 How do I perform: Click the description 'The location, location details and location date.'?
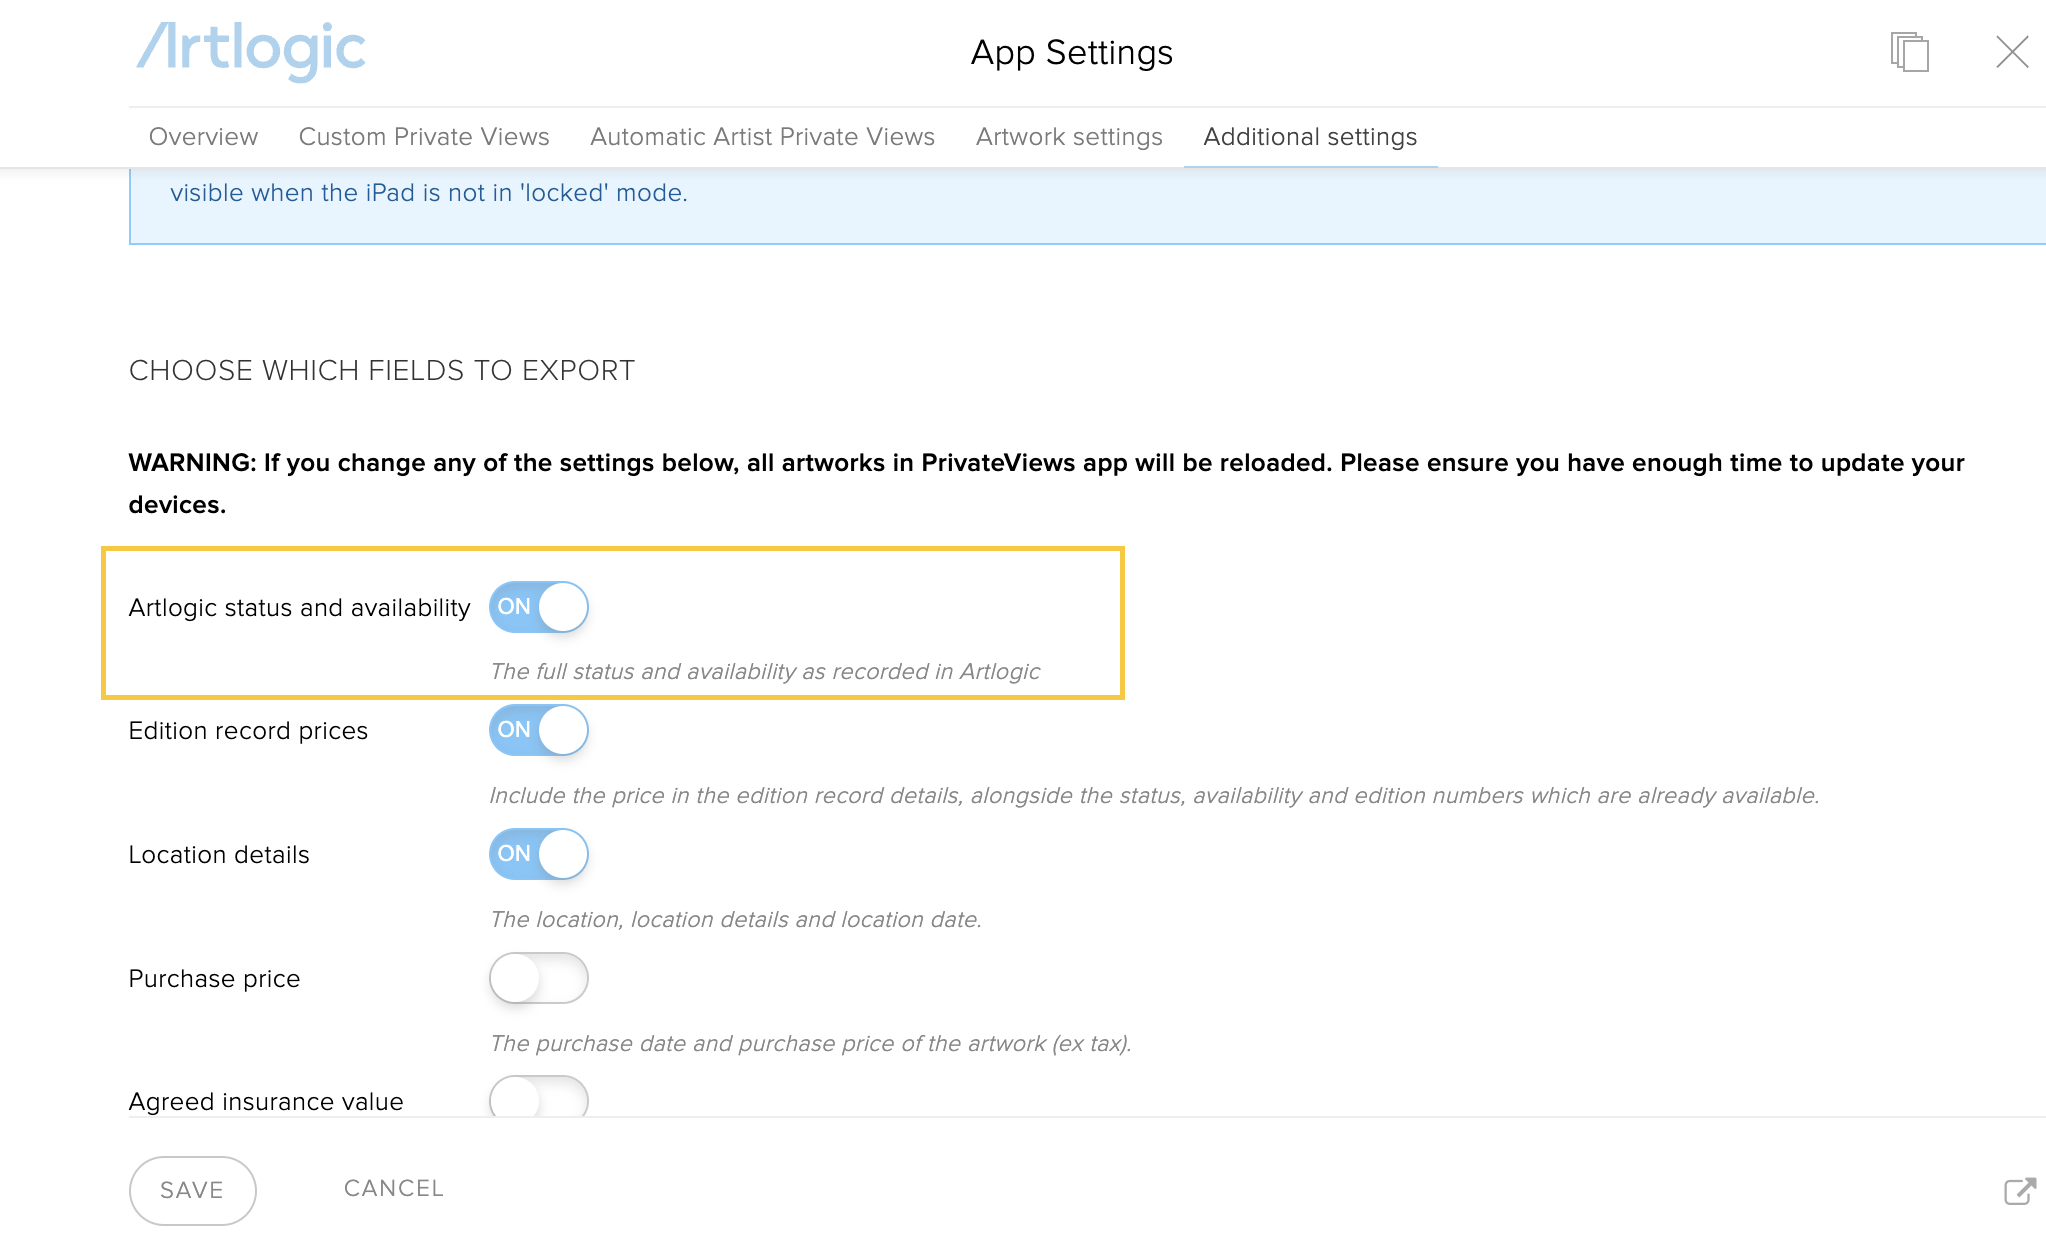pos(736,920)
